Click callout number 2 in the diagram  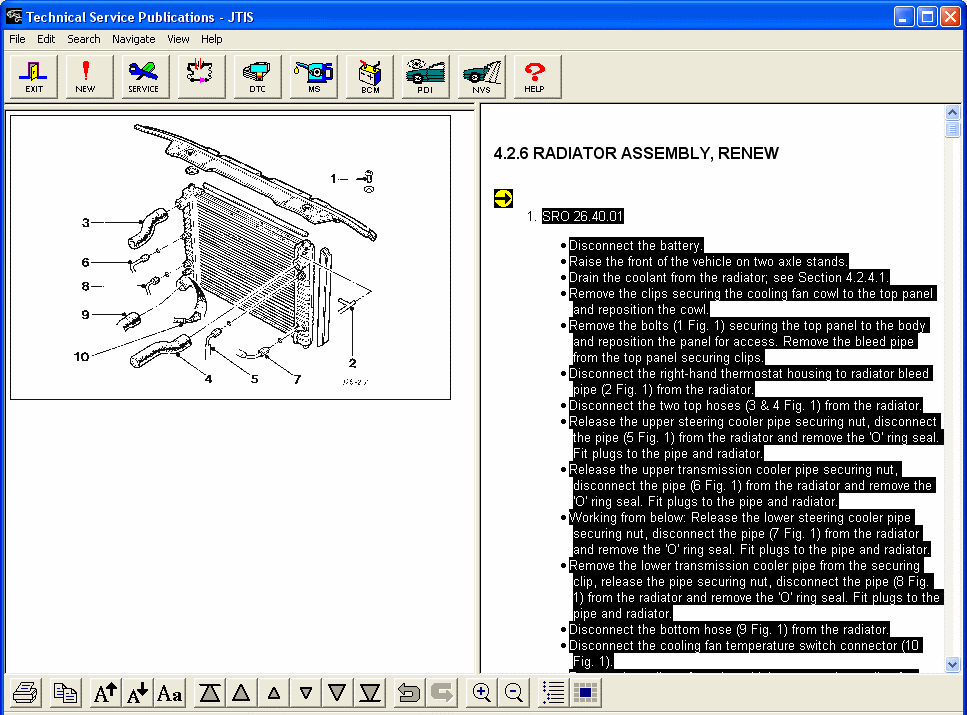click(x=352, y=363)
